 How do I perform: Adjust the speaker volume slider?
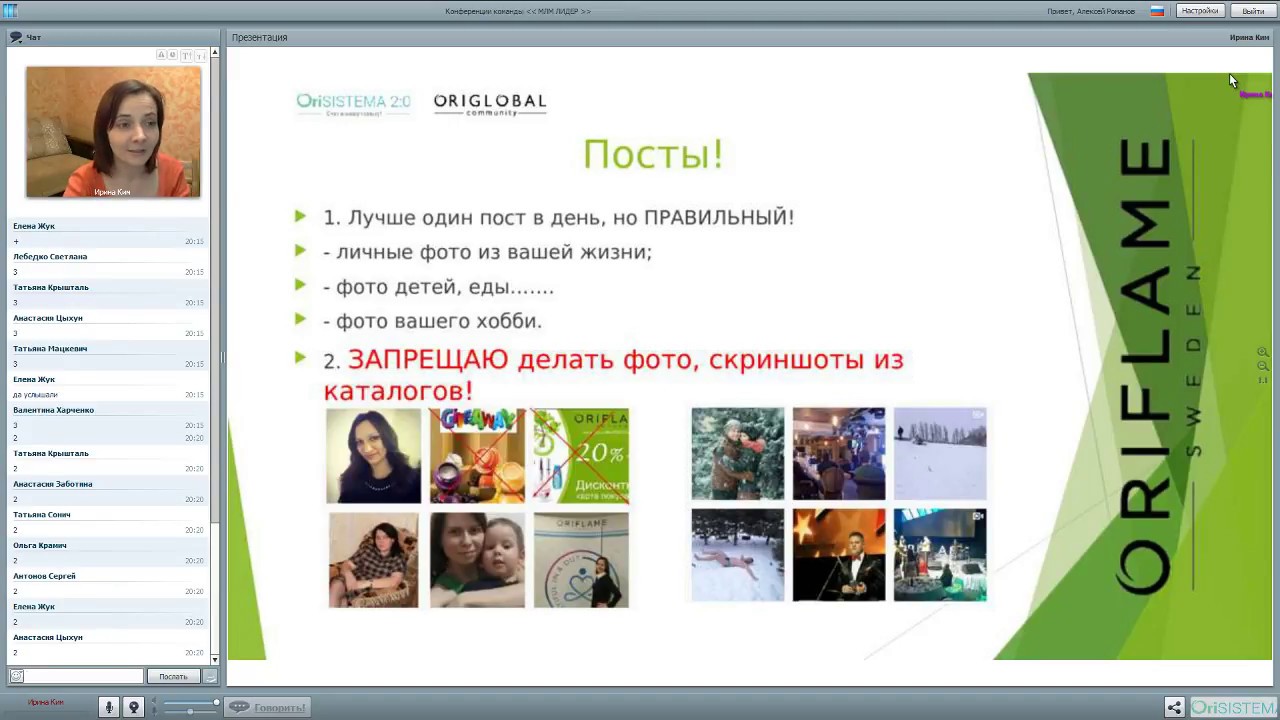point(189,703)
